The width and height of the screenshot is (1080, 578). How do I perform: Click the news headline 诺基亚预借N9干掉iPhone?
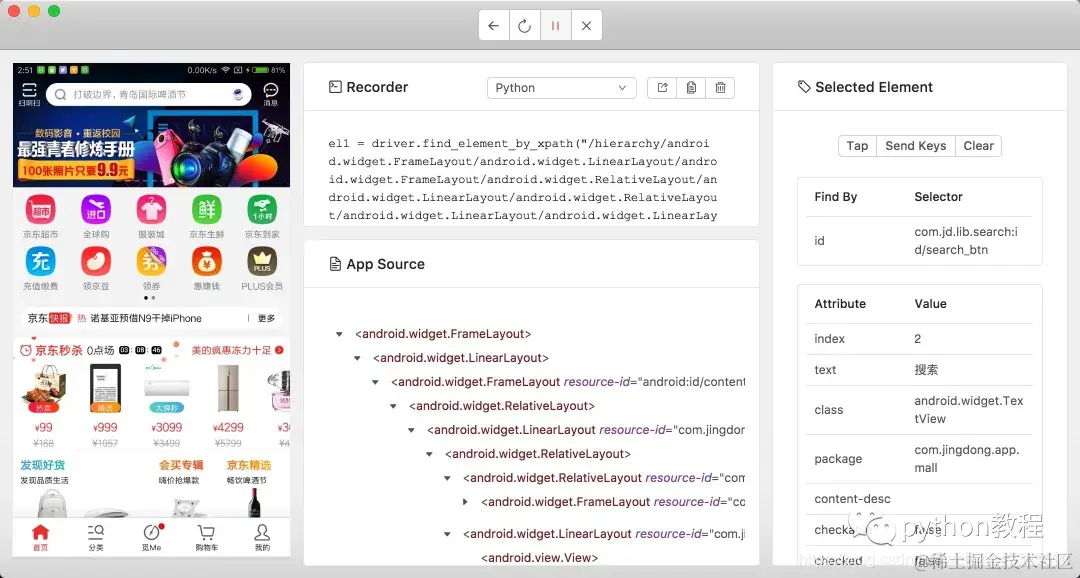point(146,318)
